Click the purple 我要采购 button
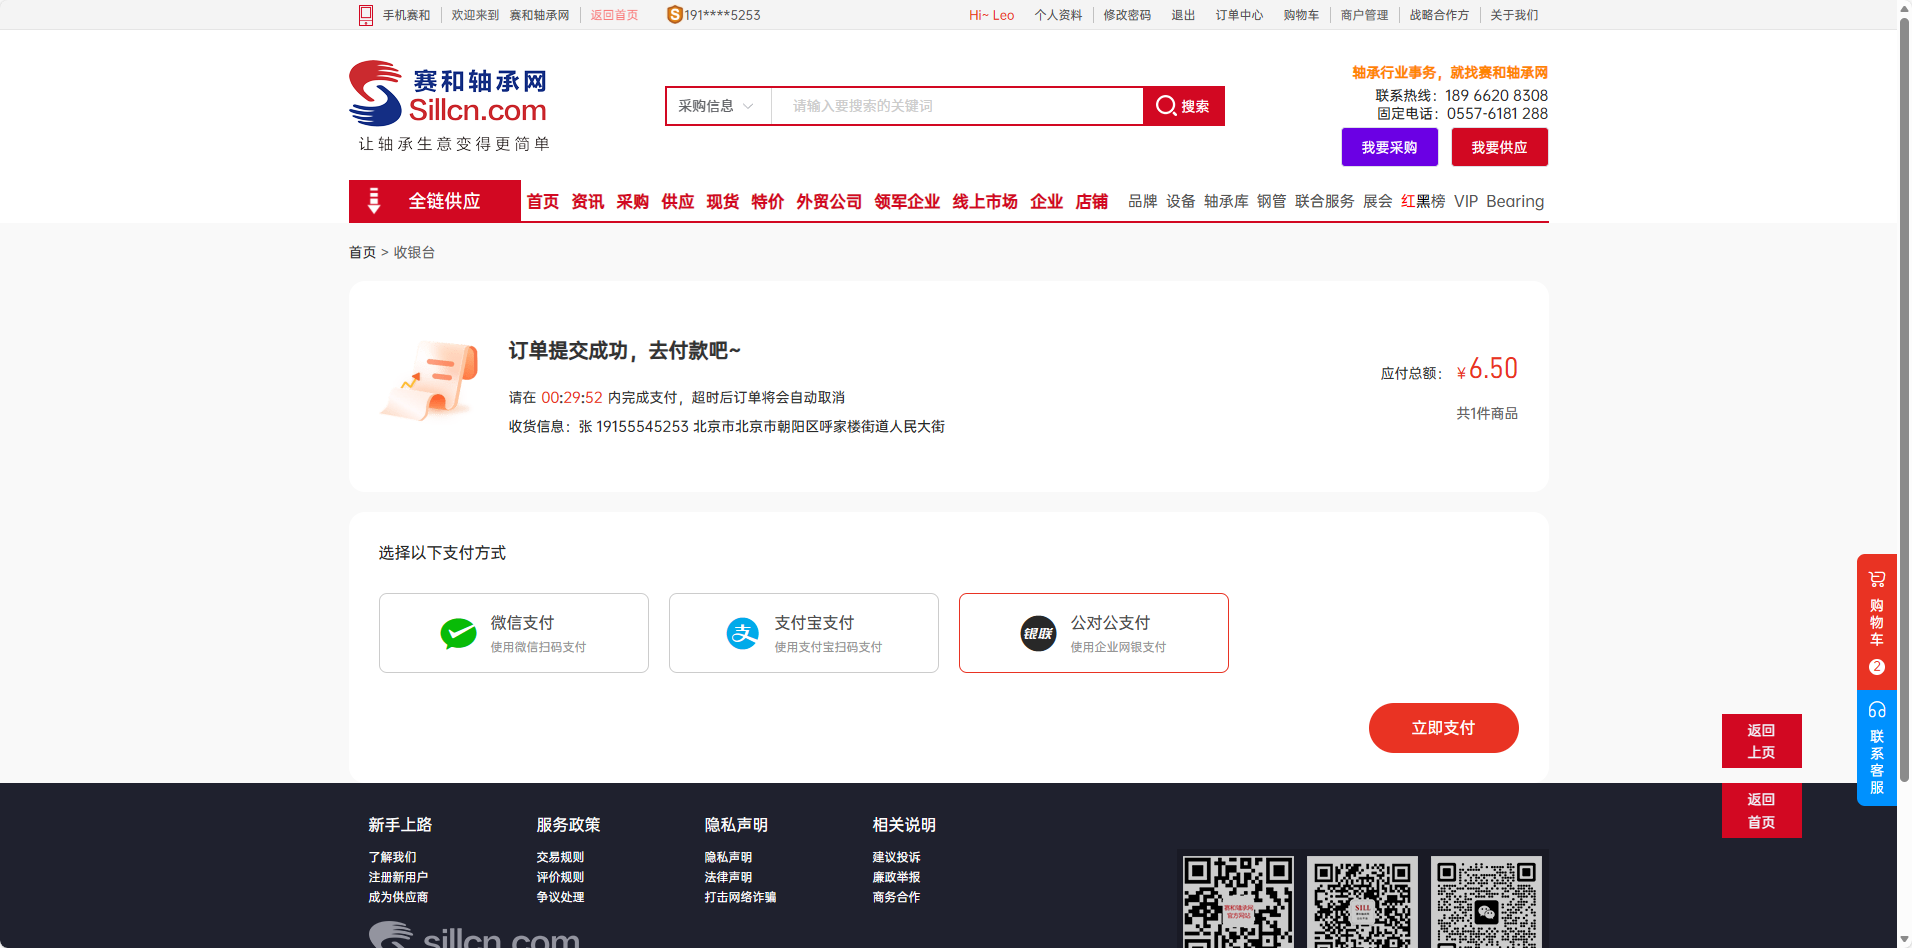The height and width of the screenshot is (948, 1912). click(1389, 147)
